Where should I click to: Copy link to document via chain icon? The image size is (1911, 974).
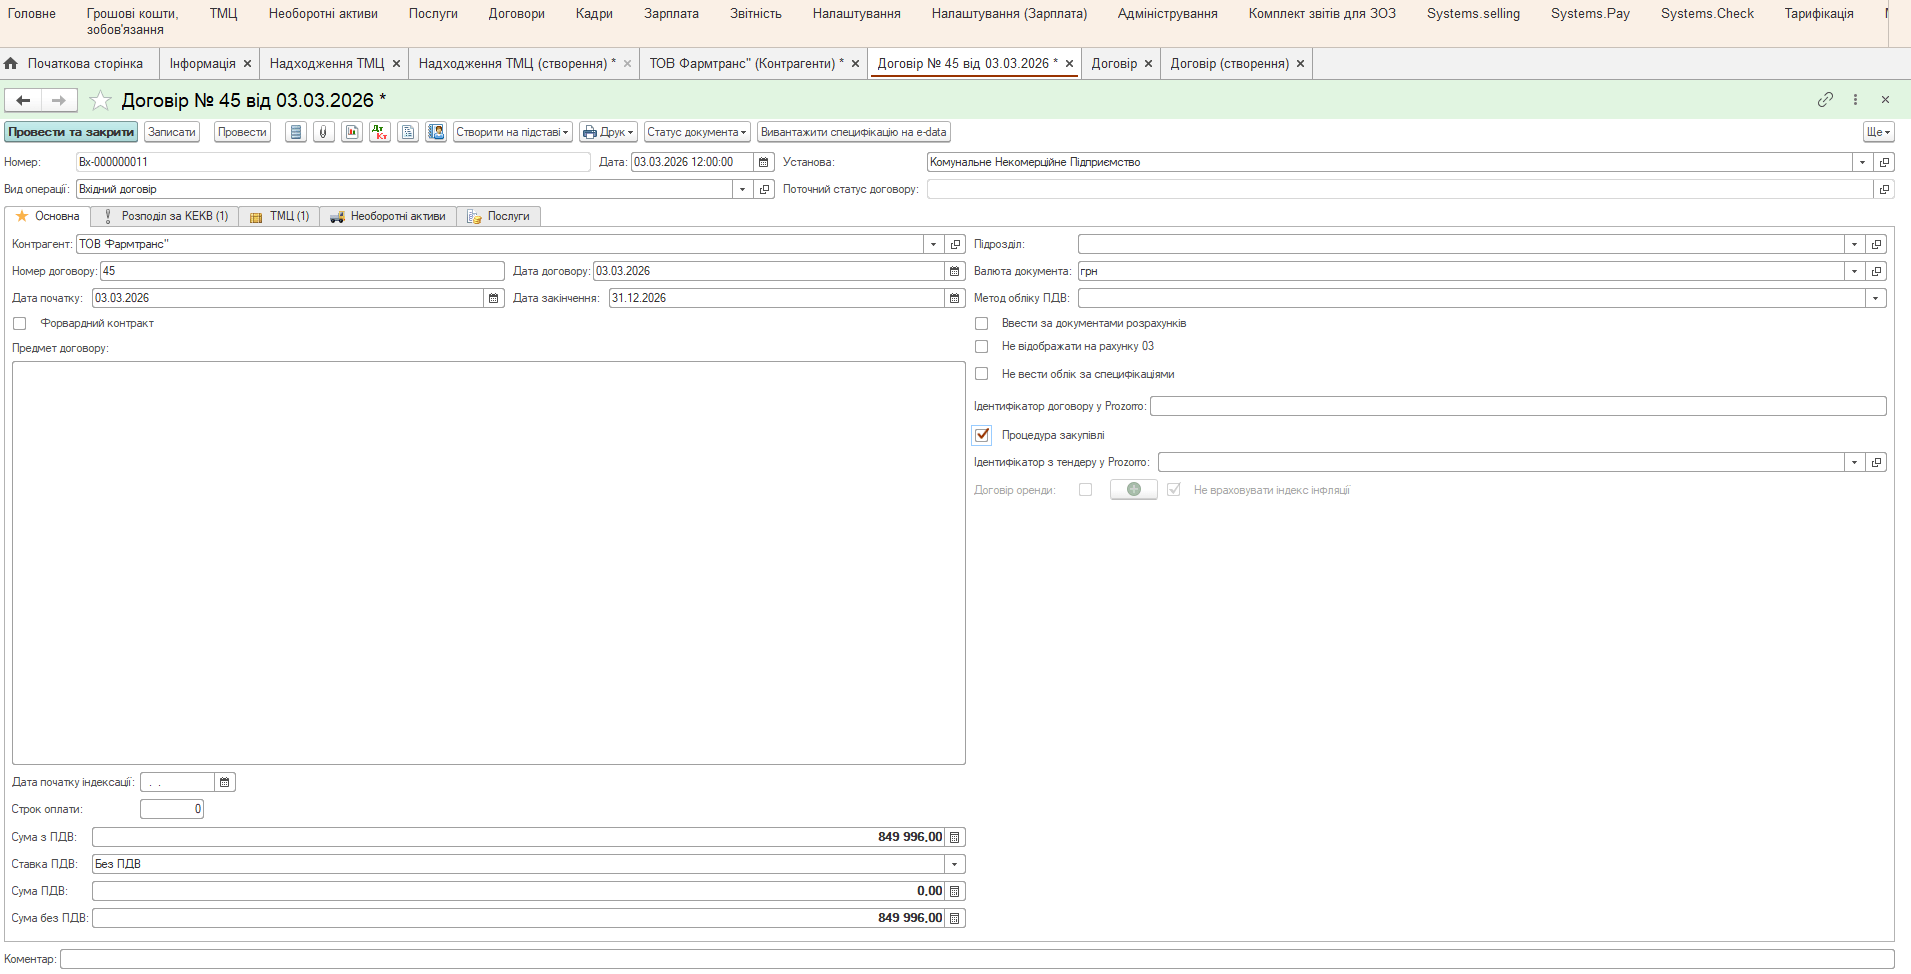[x=1825, y=100]
